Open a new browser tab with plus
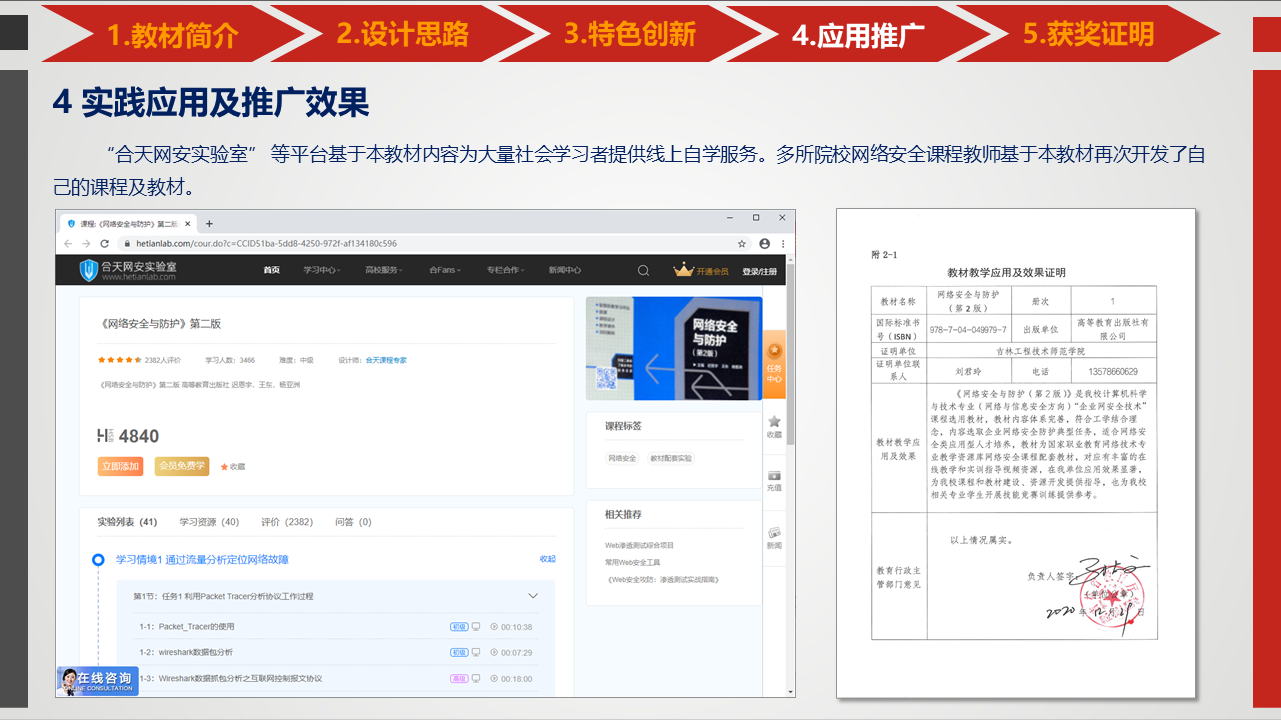 point(209,224)
